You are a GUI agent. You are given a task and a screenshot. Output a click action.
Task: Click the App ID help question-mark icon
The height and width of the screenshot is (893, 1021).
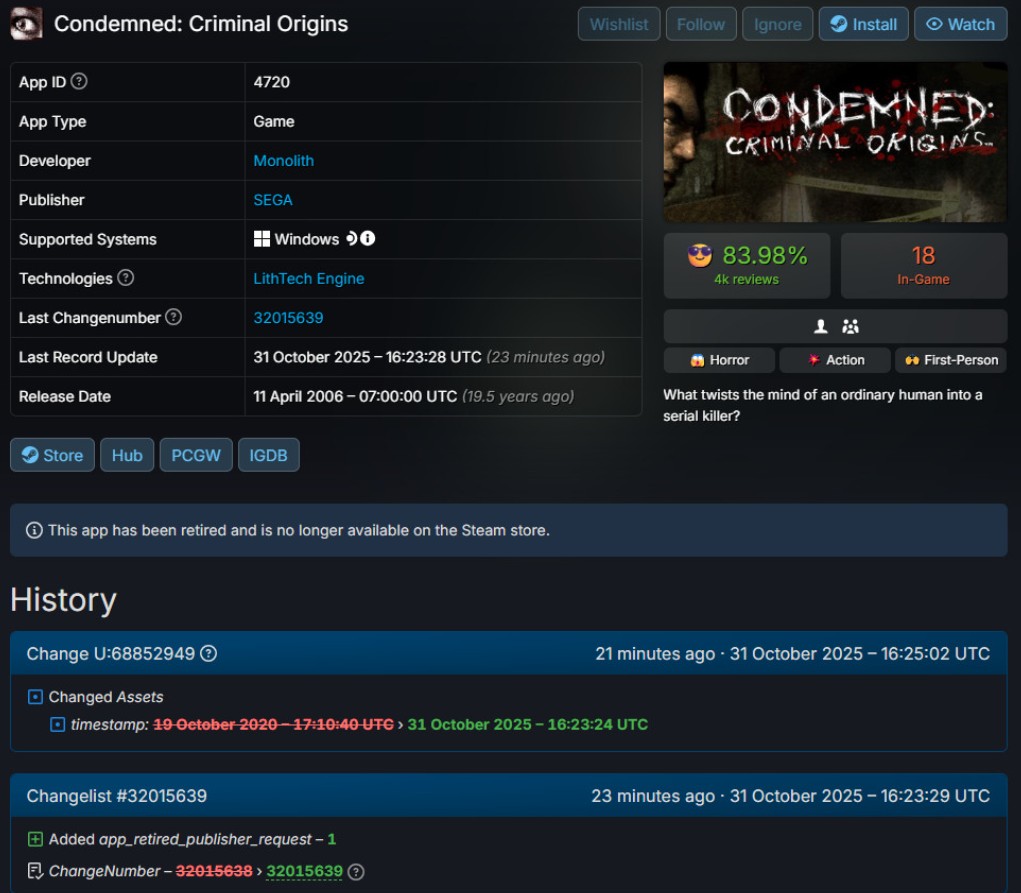[x=79, y=82]
